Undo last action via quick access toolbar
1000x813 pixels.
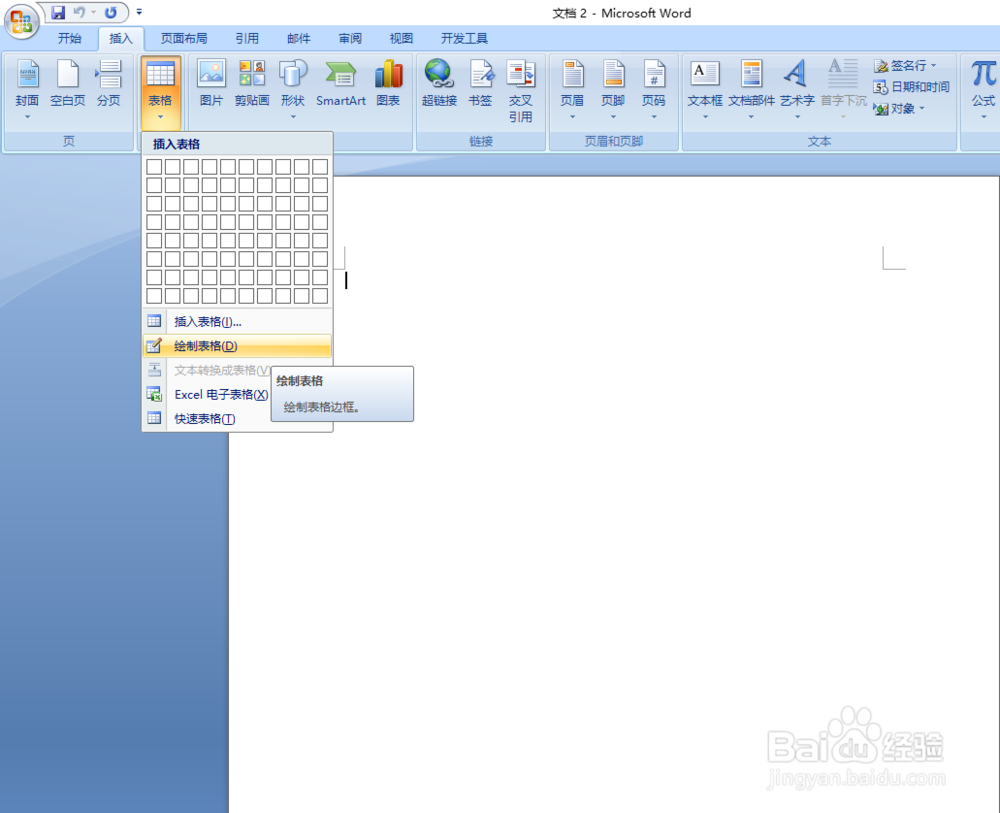[78, 12]
